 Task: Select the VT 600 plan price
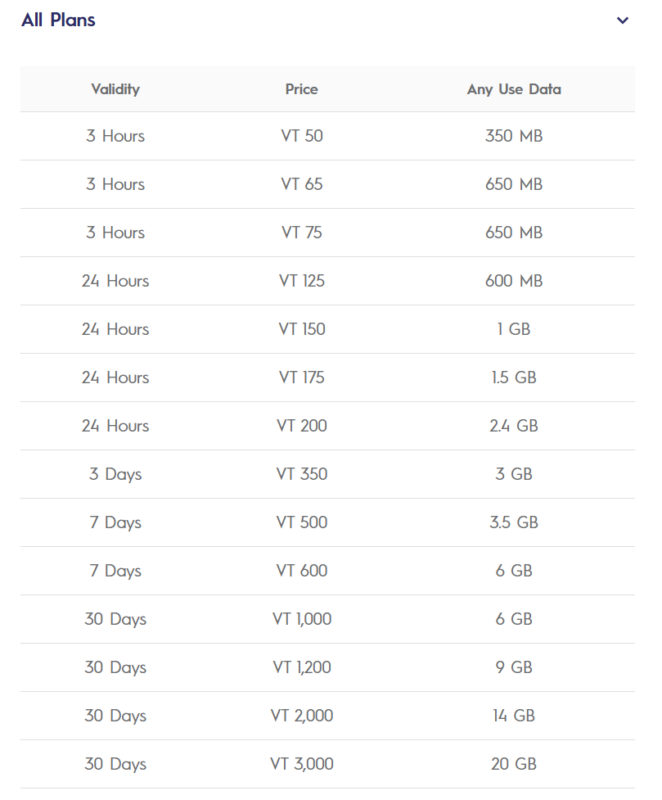pyautogui.click(x=301, y=571)
